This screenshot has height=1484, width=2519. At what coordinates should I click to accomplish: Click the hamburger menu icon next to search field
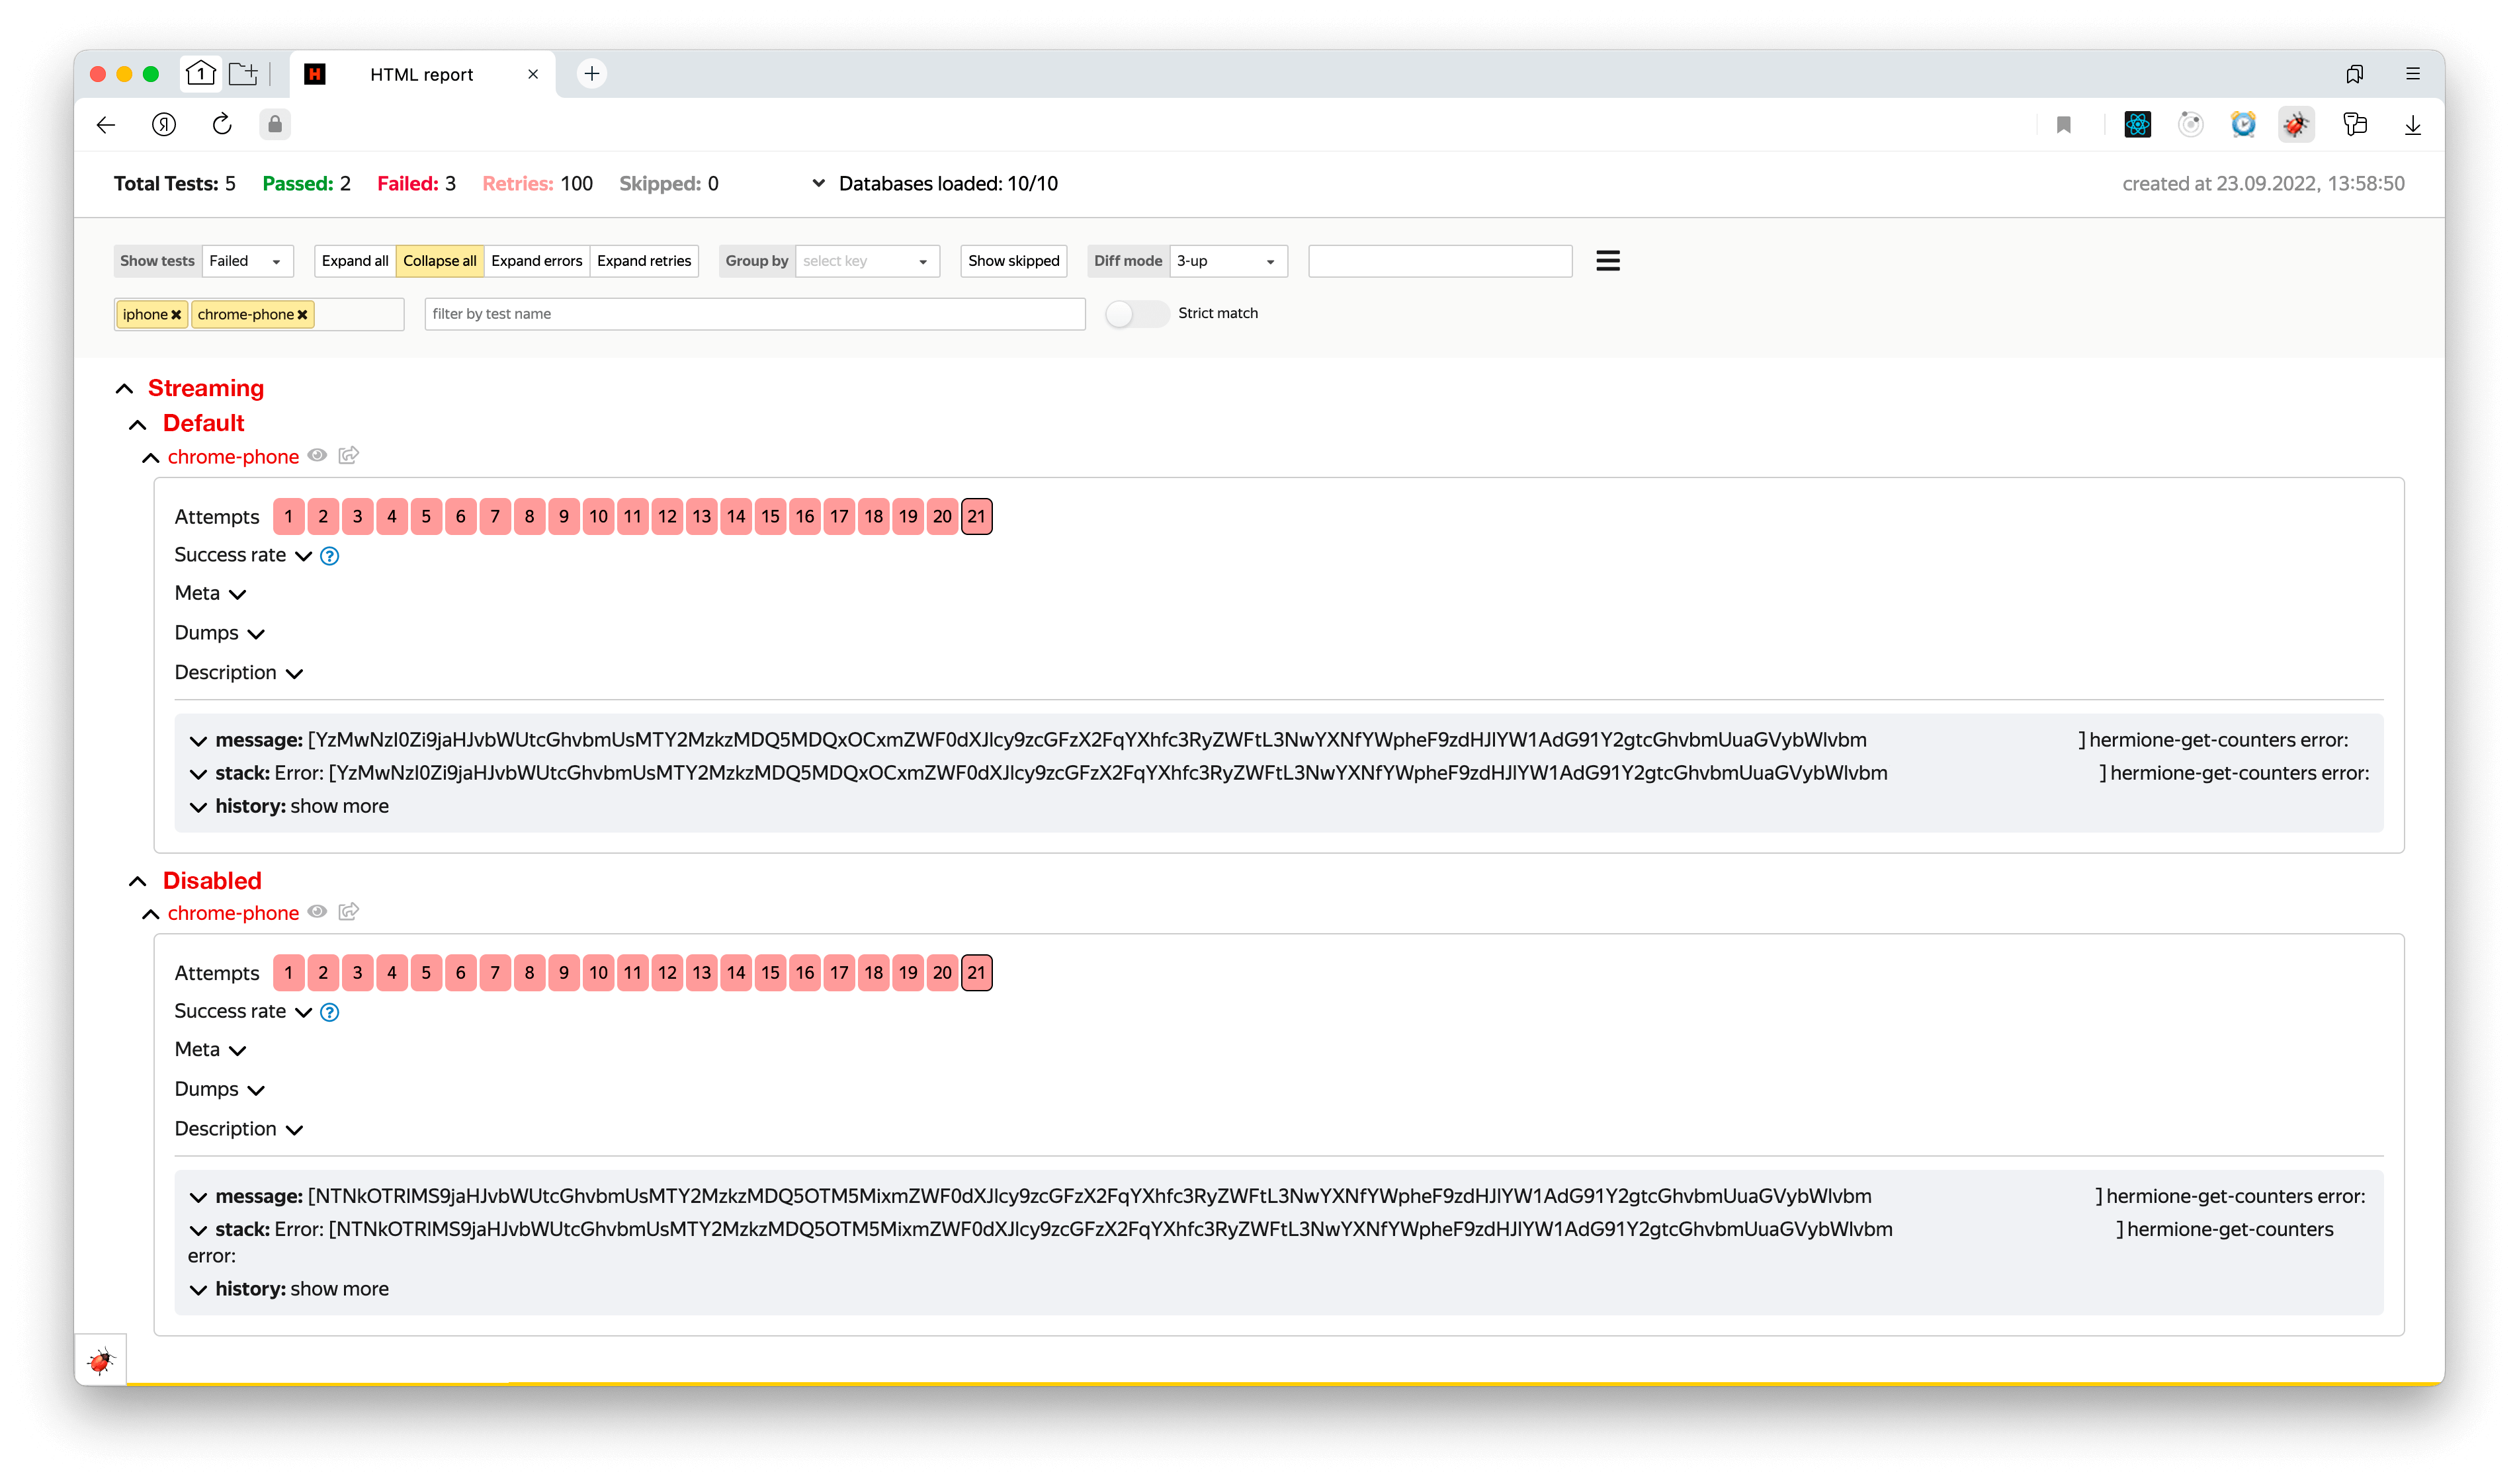pos(1607,261)
